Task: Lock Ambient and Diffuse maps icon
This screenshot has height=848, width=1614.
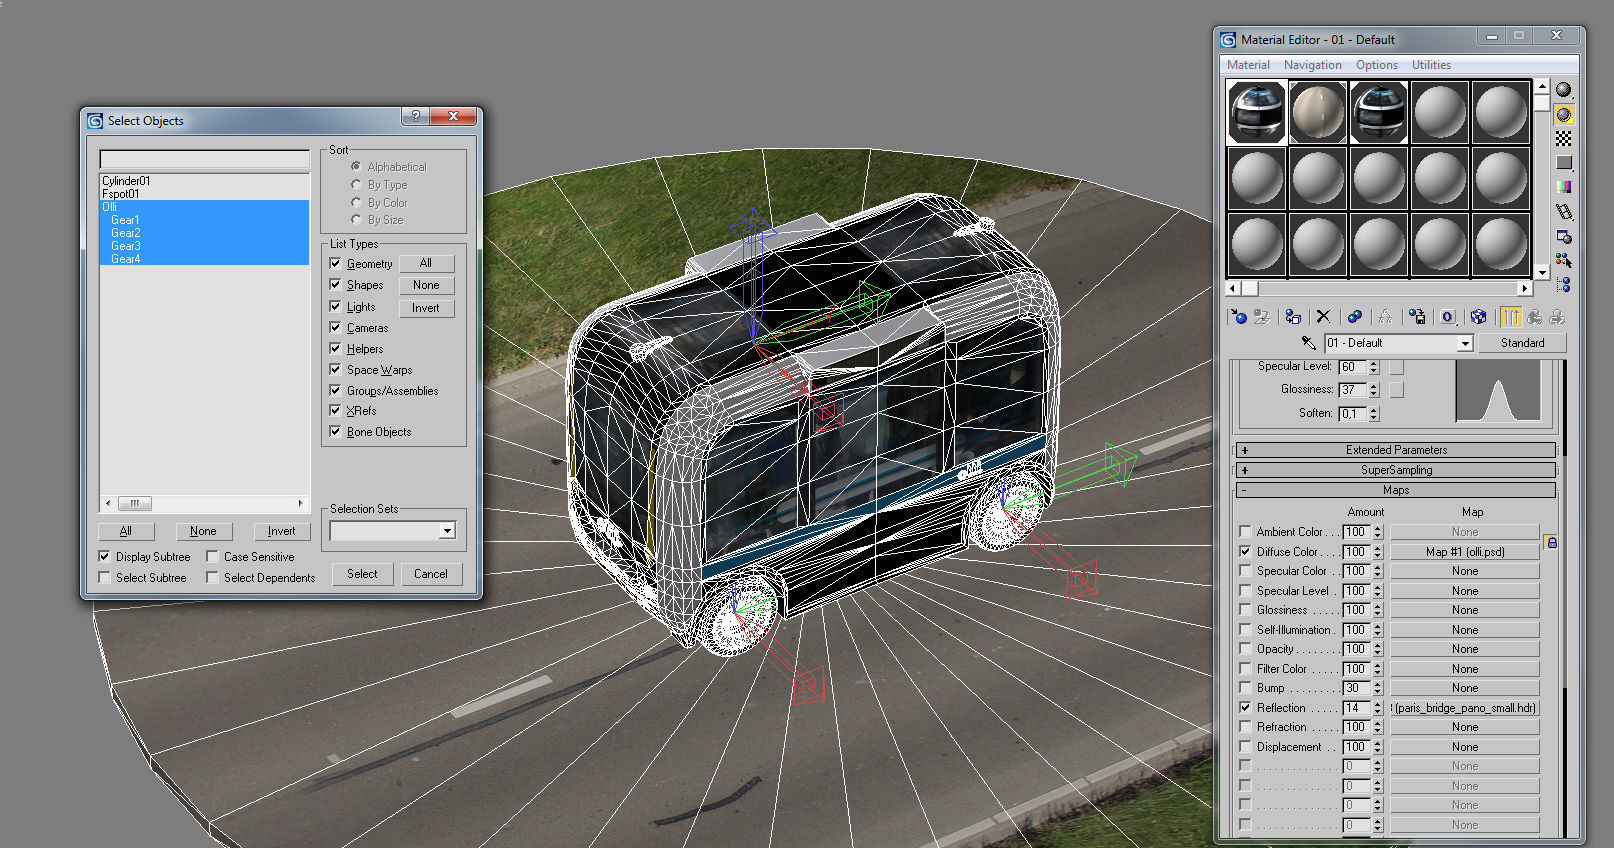Action: click(x=1551, y=542)
